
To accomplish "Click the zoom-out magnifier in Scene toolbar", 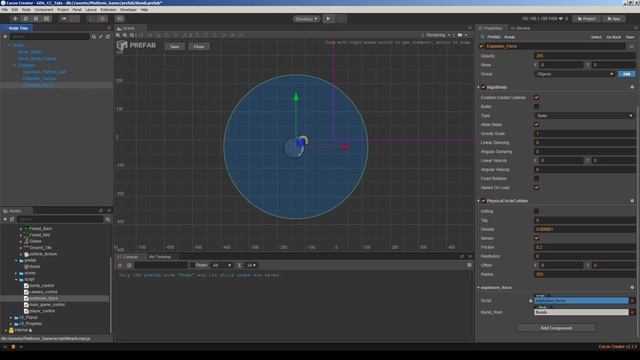I will tap(125, 35).
